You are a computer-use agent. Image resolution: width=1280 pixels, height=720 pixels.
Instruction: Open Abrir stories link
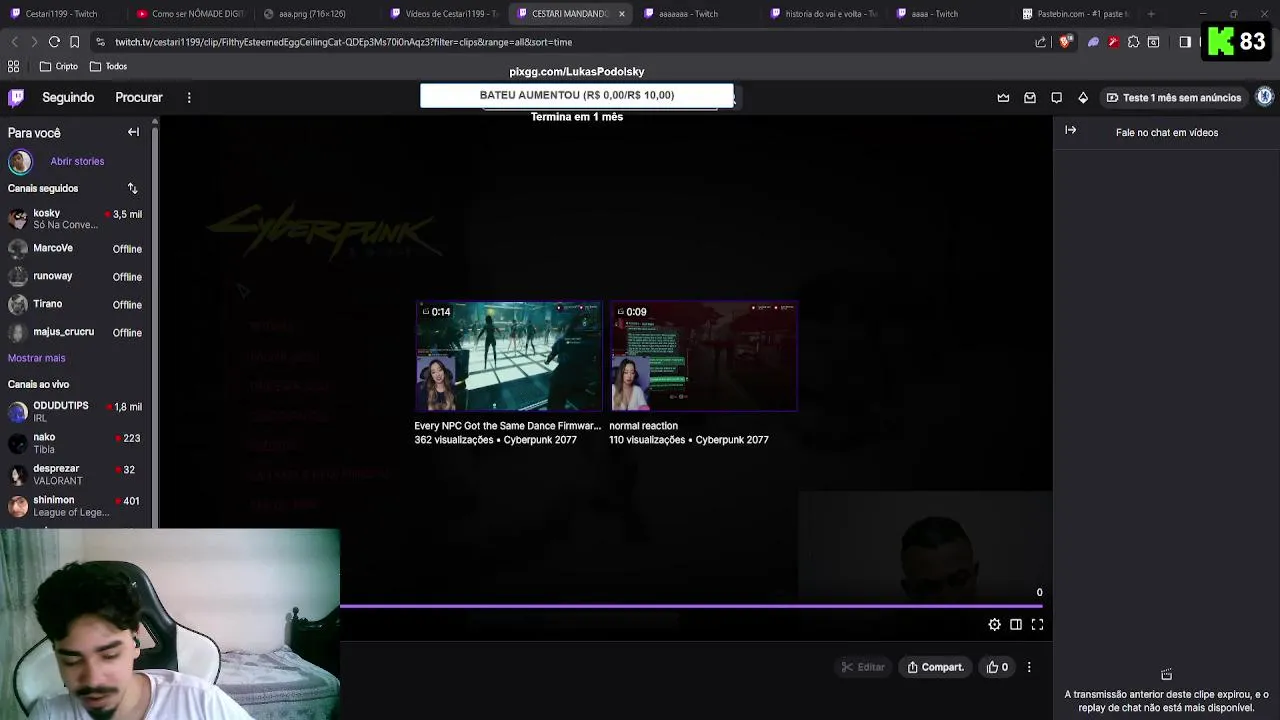click(x=77, y=161)
